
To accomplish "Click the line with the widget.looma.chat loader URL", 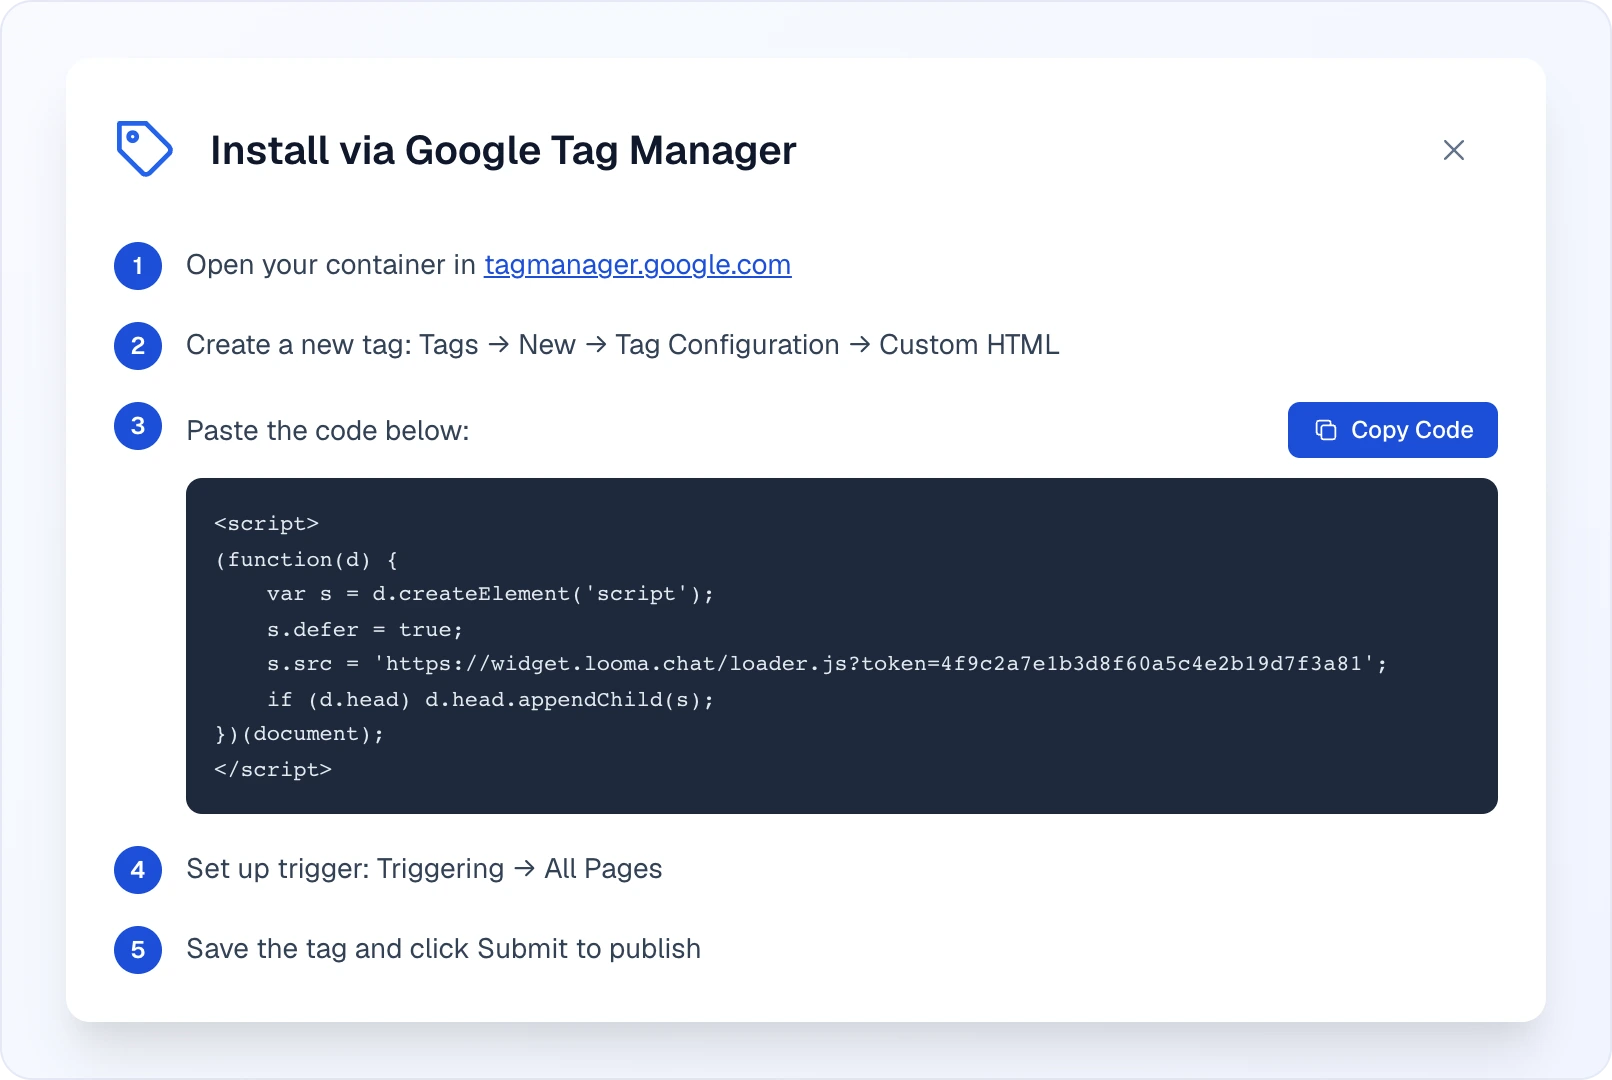I will (x=827, y=664).
